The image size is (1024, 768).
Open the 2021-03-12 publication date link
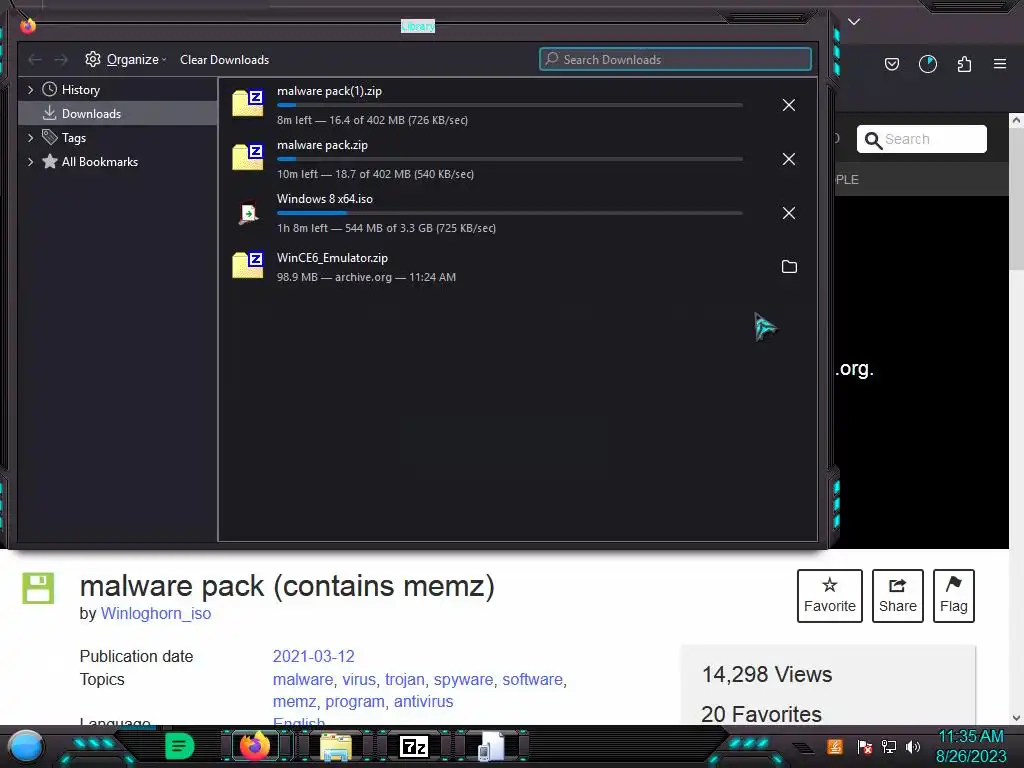click(x=313, y=656)
